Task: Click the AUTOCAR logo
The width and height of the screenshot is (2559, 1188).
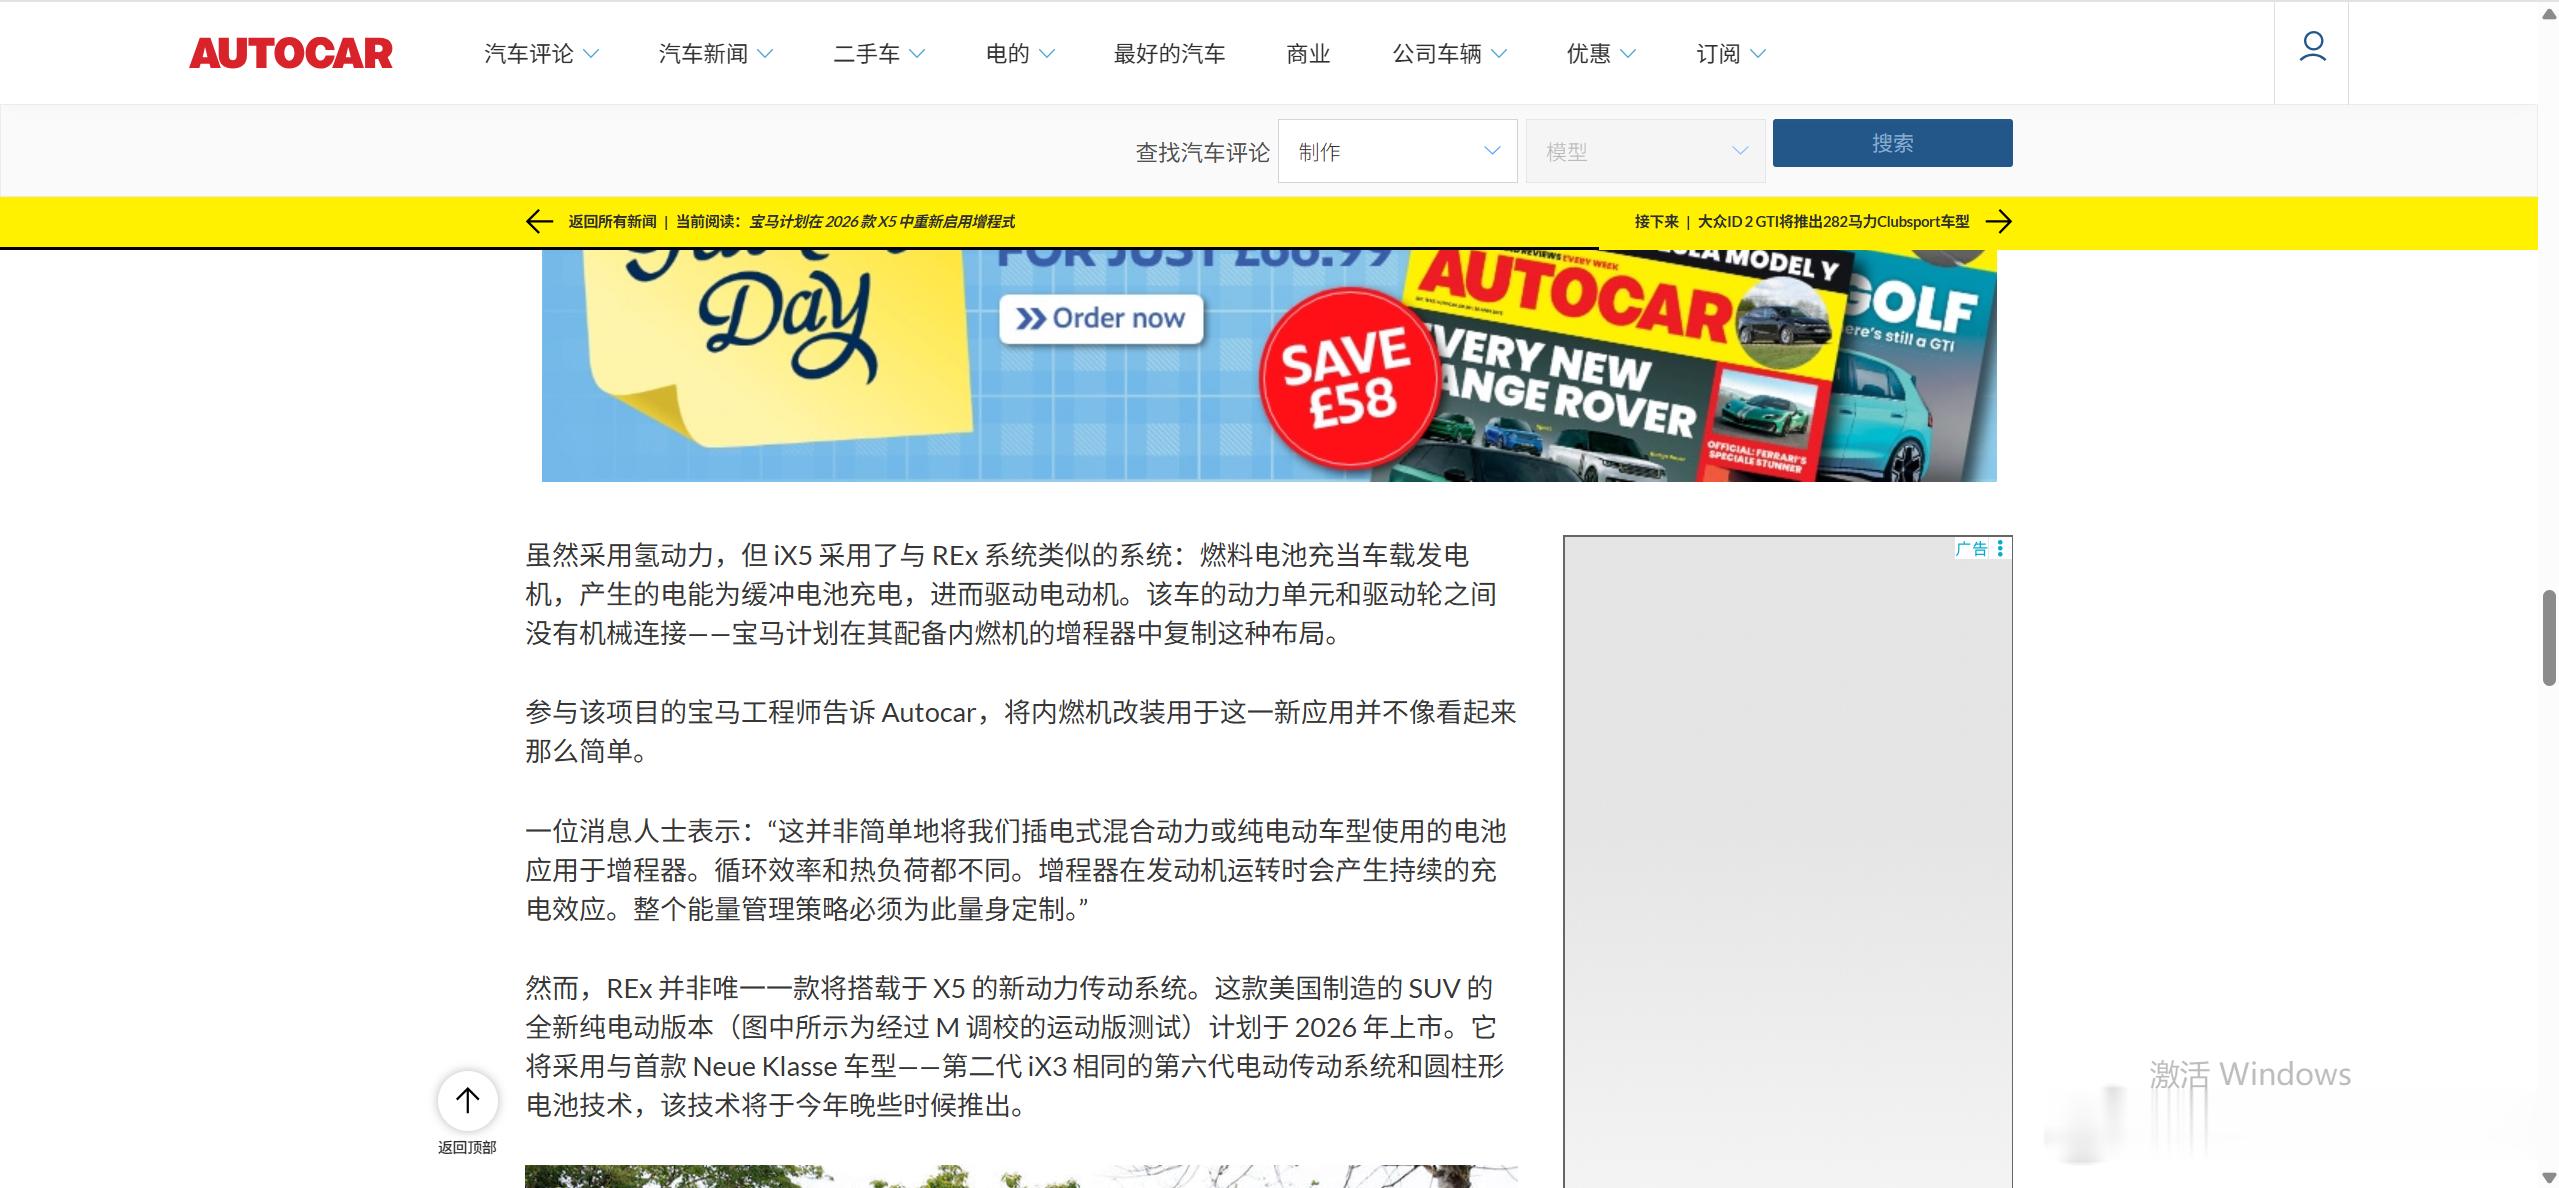Action: 291,54
